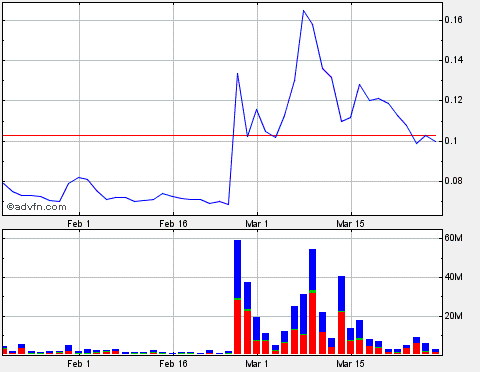The height and width of the screenshot is (372, 480).
Task: Click Feb 1 date under volume chart
Action: pos(79,363)
